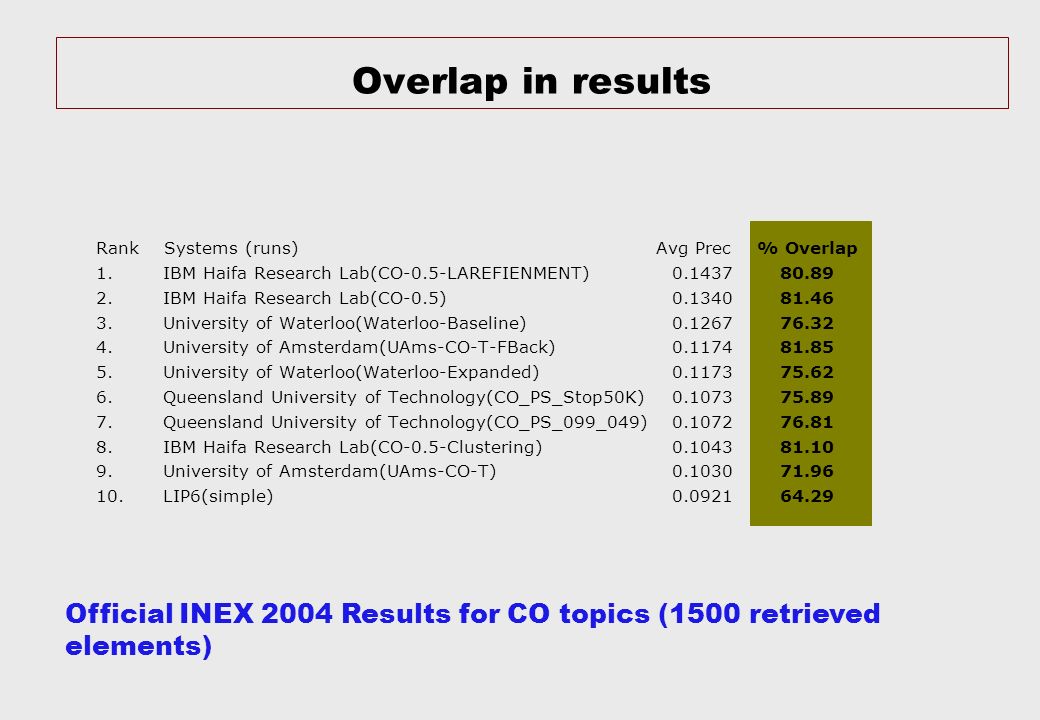This screenshot has height=720, width=1040.
Task: Click average precision value 0.1174
Action: click(702, 347)
